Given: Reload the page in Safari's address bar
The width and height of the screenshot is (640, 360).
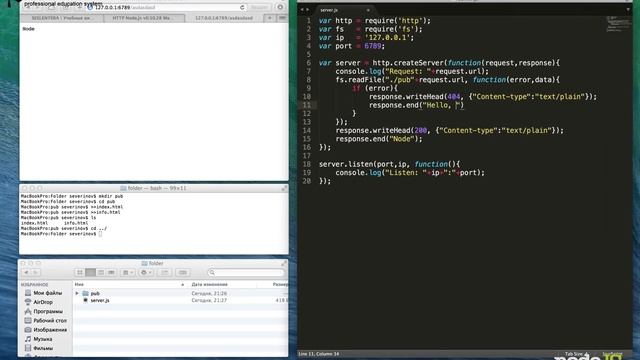Looking at the screenshot, I should point(242,7).
